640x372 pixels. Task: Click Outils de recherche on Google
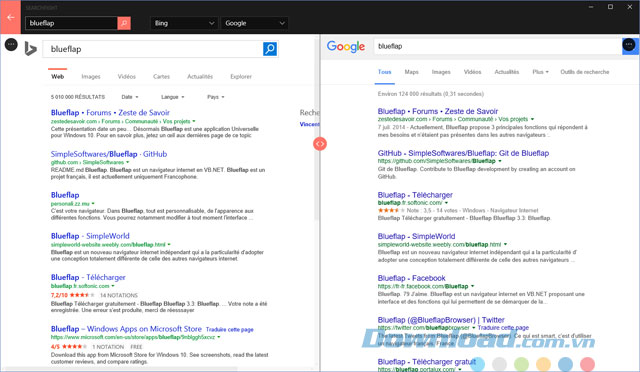584,72
